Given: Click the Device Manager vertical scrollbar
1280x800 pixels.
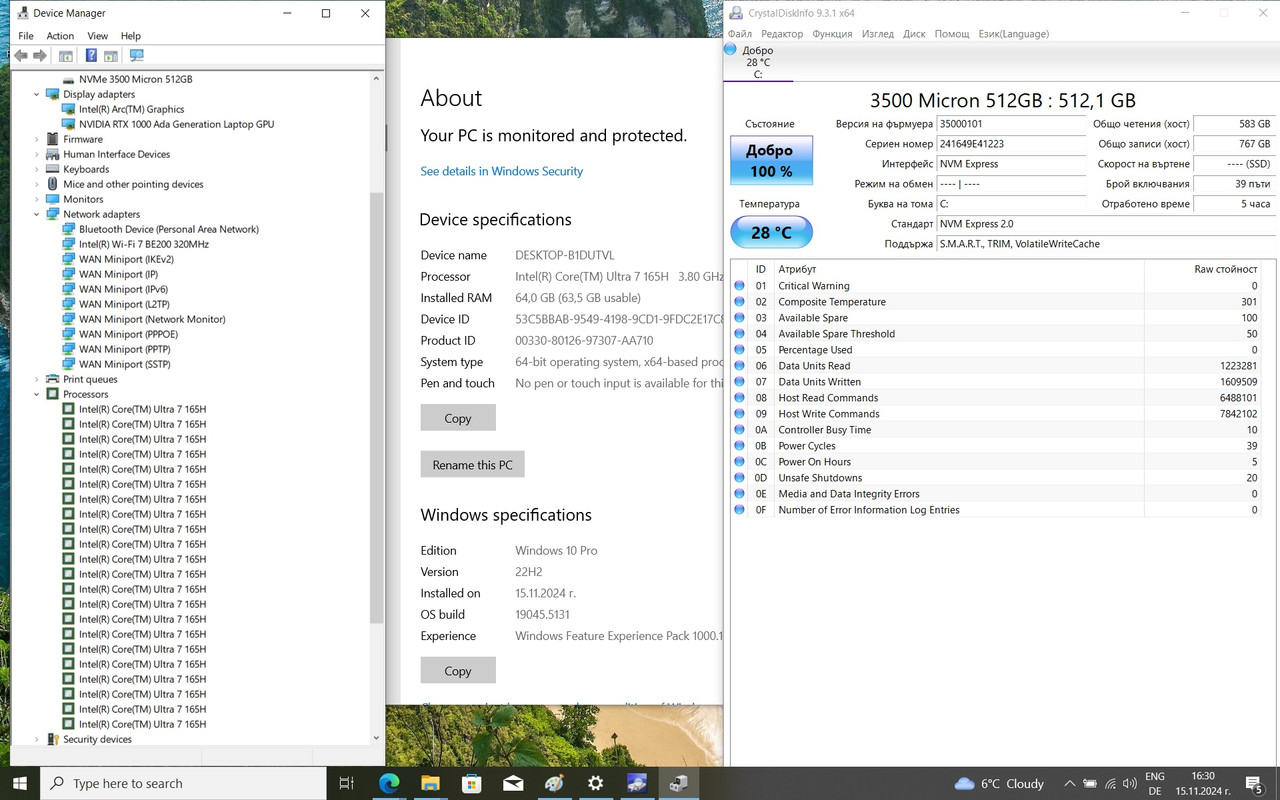Looking at the screenshot, I should (x=377, y=408).
